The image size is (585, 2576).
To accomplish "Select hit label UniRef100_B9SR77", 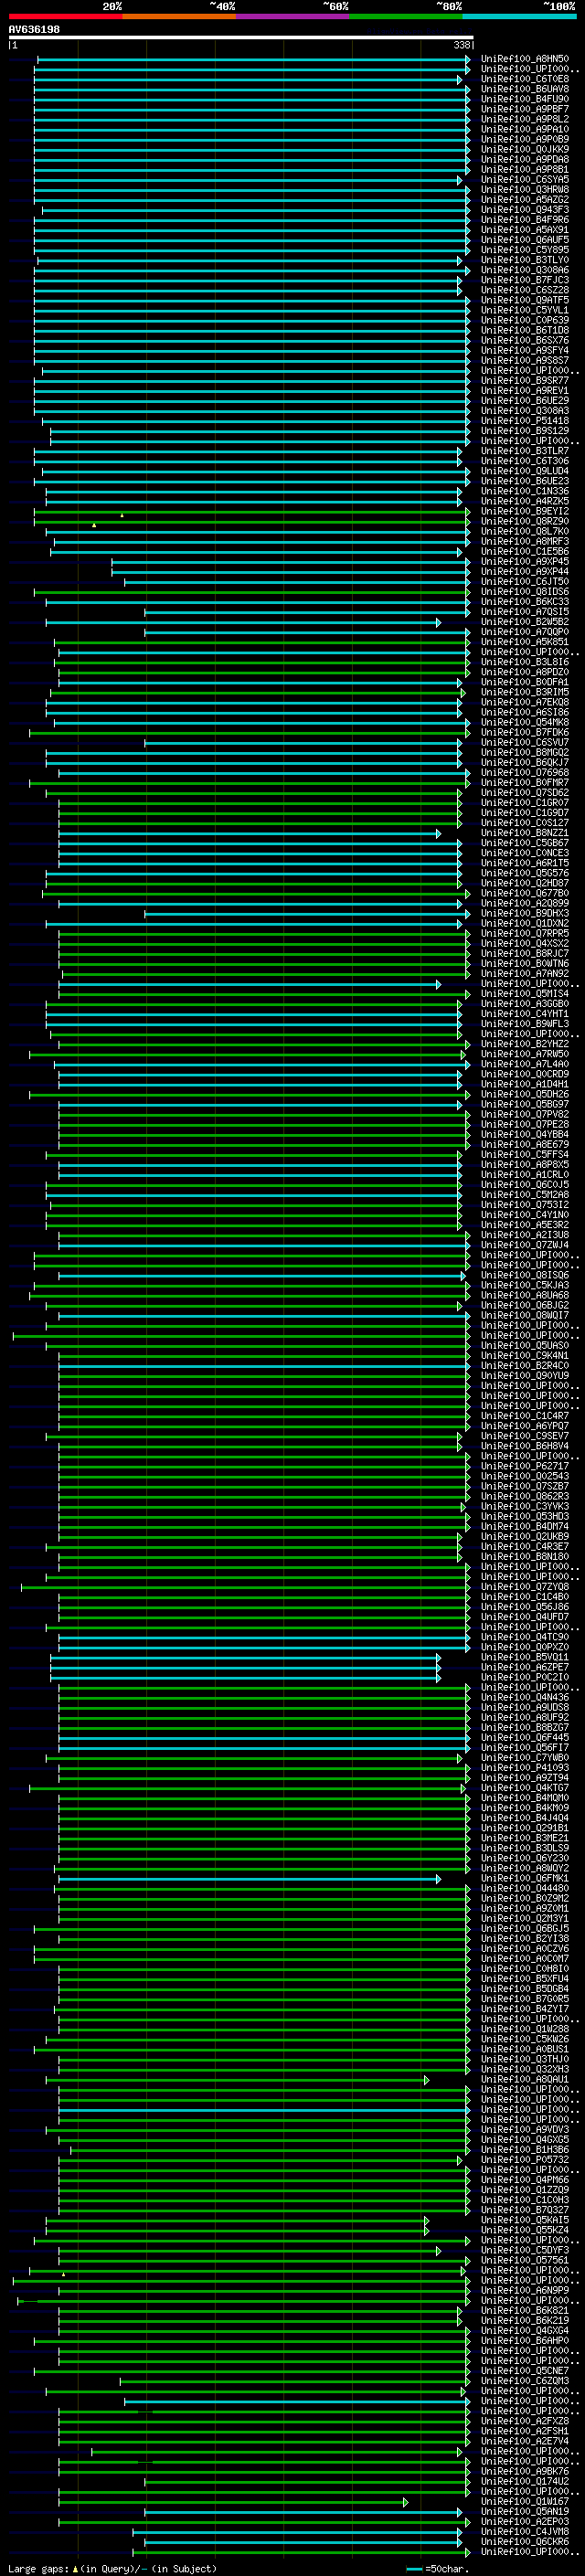I will click(x=525, y=381).
